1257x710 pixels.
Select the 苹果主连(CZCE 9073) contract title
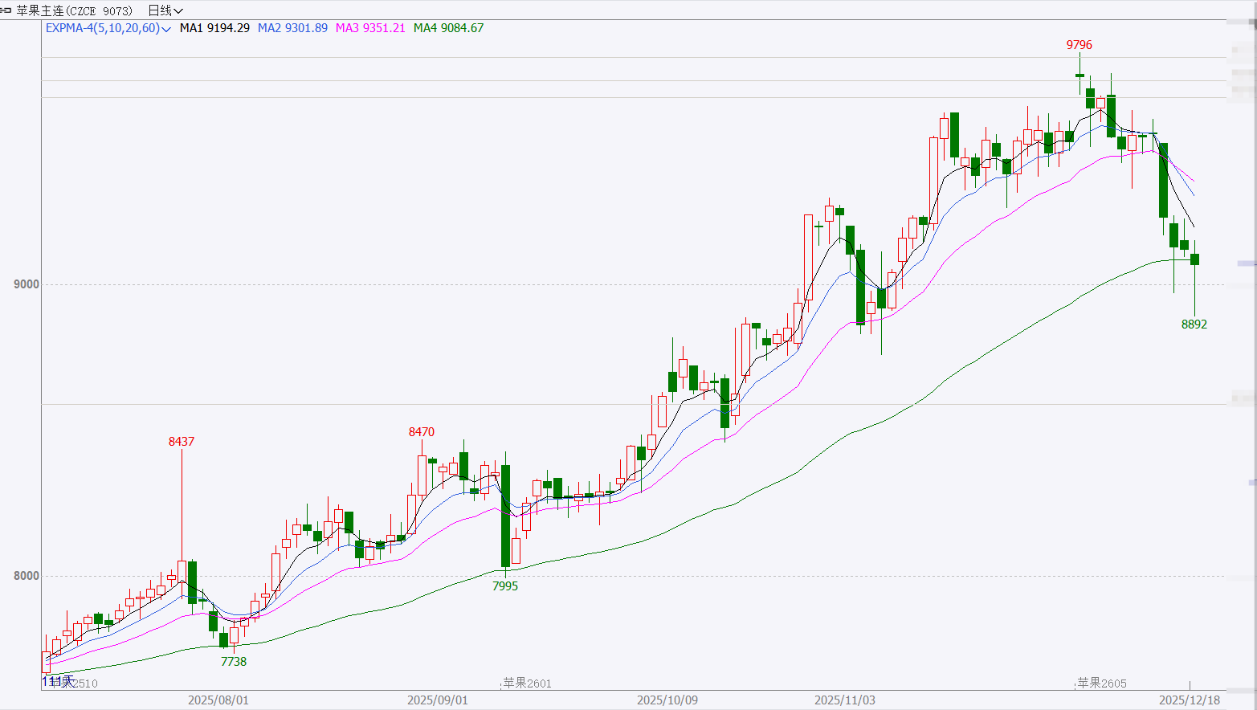coord(76,10)
